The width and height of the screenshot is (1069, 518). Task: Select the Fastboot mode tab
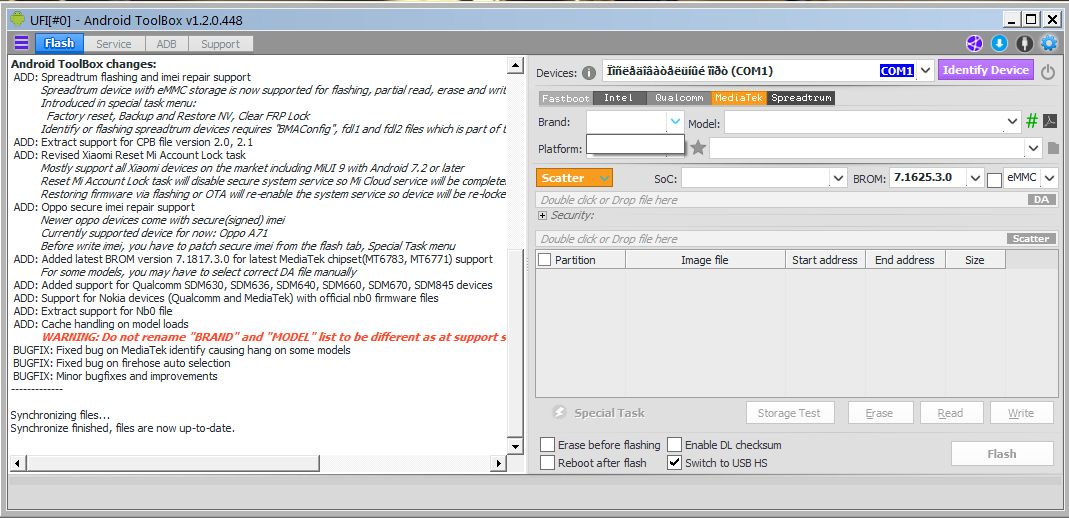coord(566,98)
